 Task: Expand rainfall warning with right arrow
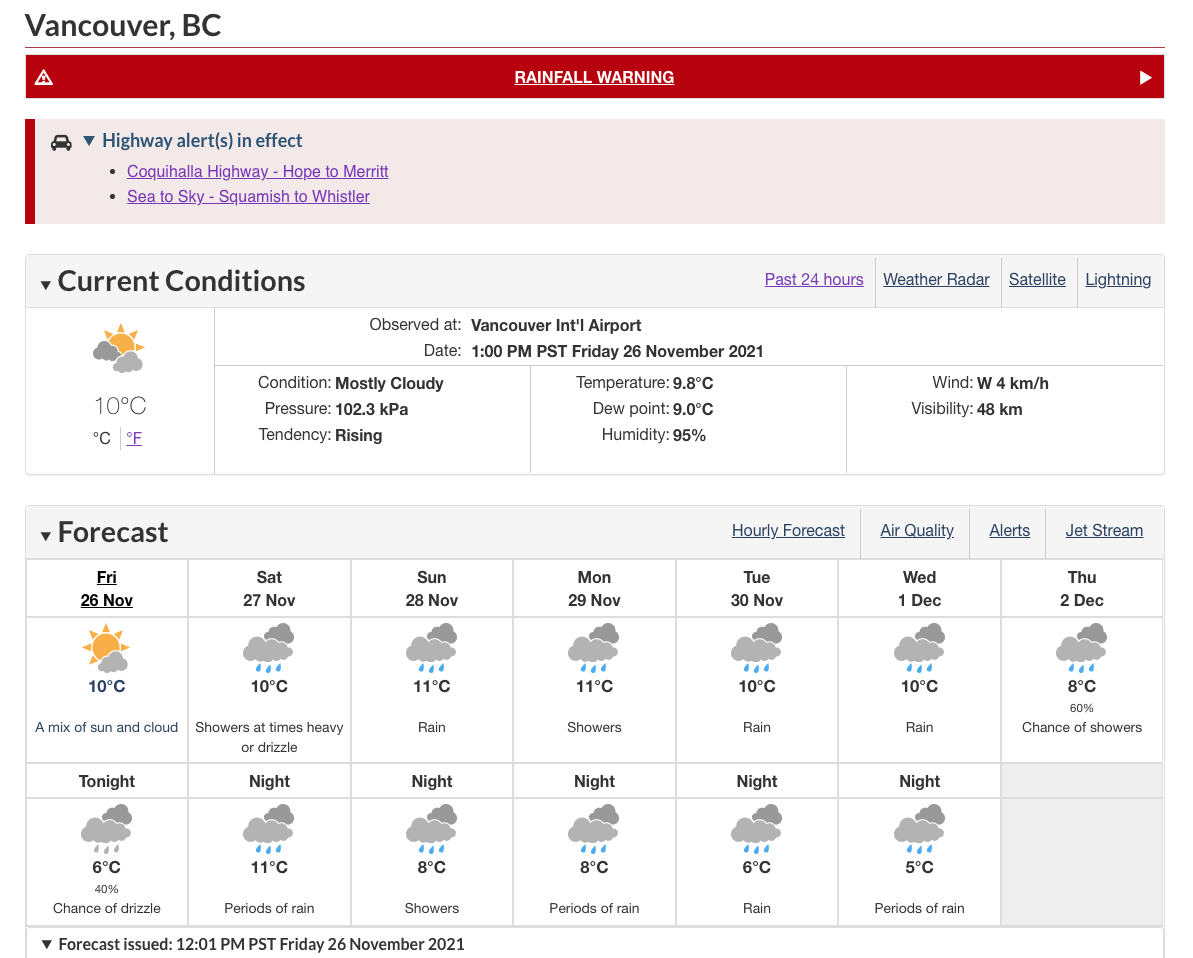tap(1145, 78)
